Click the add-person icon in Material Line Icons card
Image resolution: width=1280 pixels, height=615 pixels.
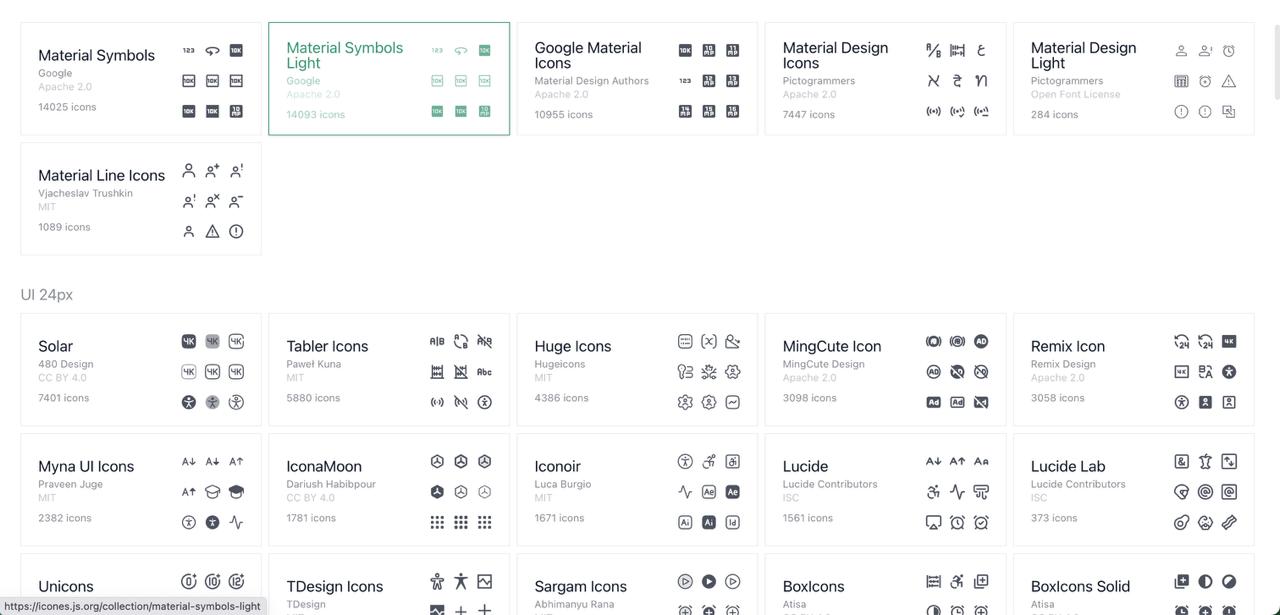pyautogui.click(x=212, y=171)
